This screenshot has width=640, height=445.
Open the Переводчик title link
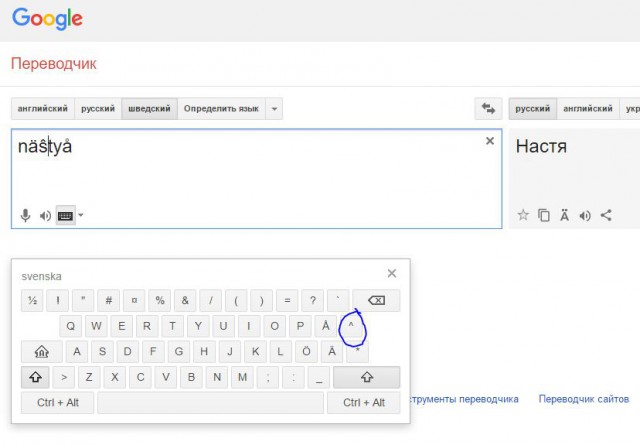pyautogui.click(x=54, y=64)
